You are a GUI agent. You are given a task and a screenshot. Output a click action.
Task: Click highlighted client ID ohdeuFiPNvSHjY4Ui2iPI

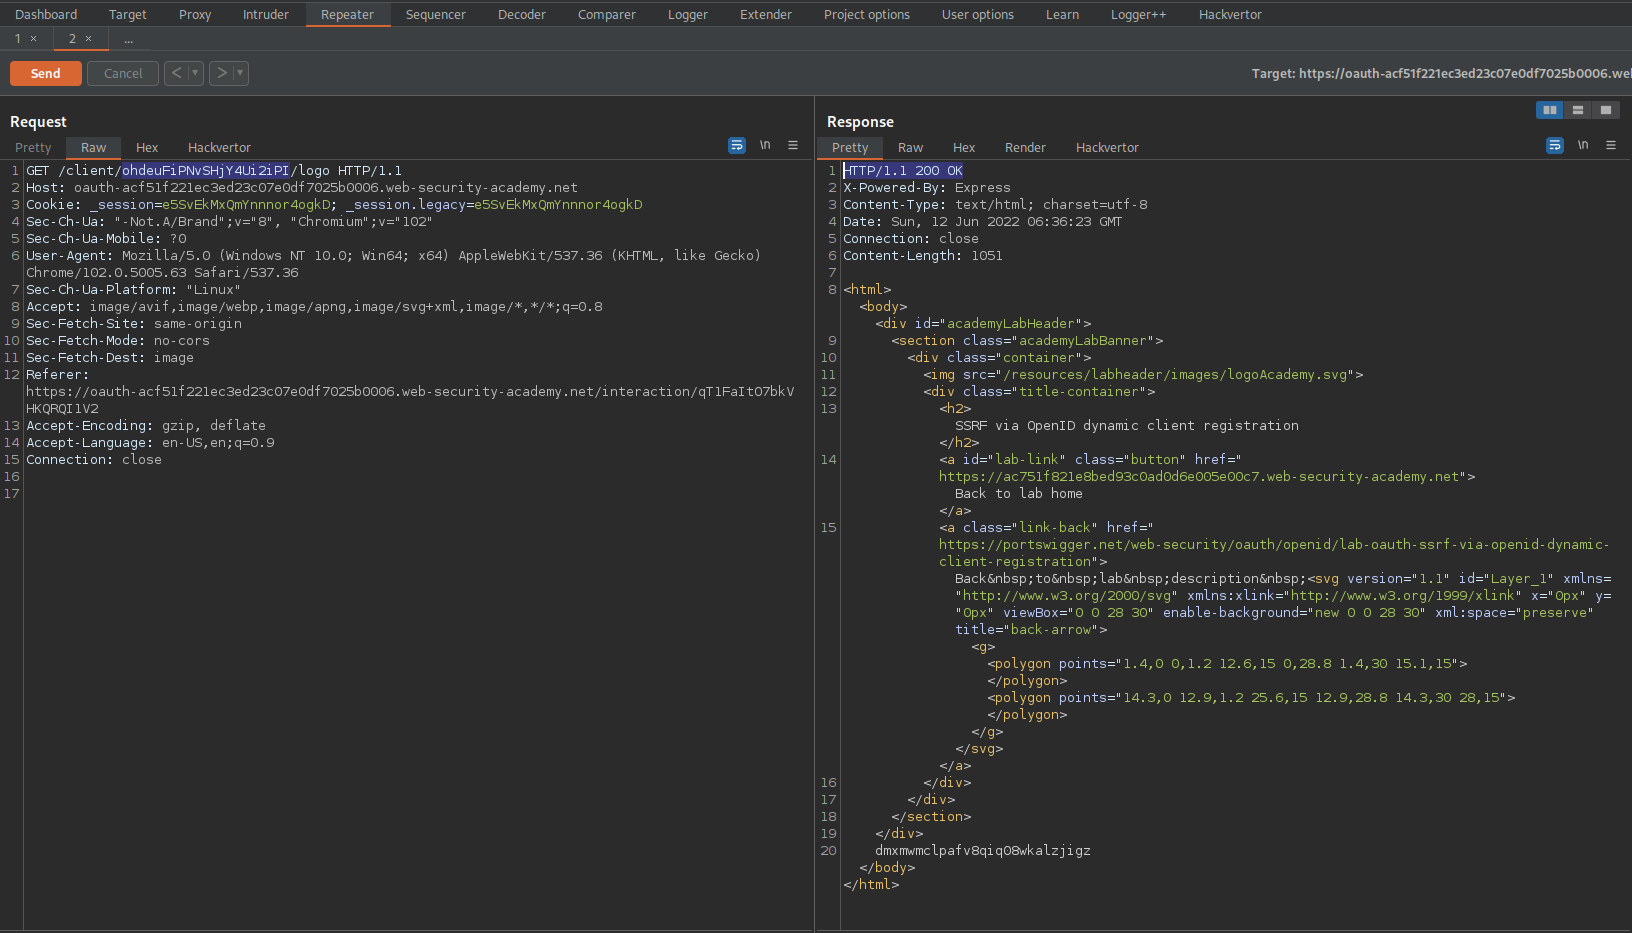(x=205, y=171)
